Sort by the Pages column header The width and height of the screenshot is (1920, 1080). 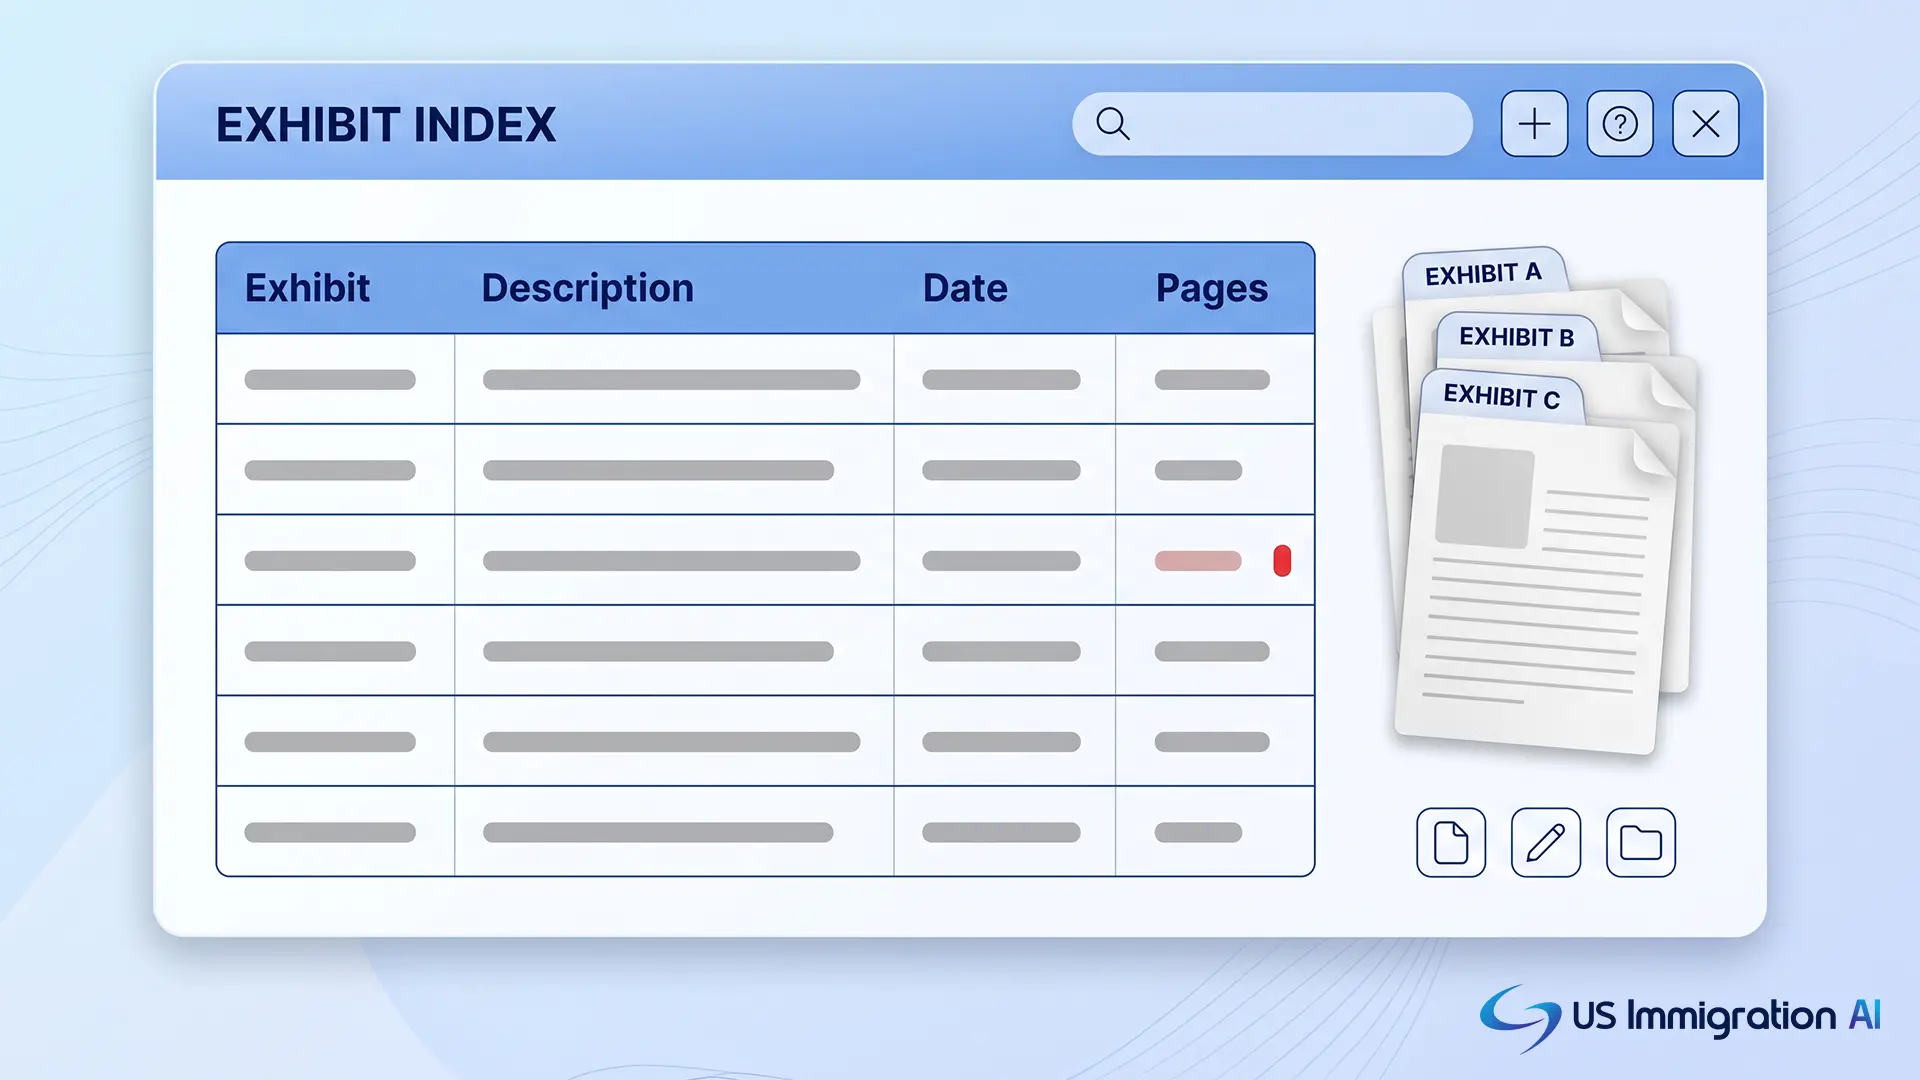coord(1212,288)
